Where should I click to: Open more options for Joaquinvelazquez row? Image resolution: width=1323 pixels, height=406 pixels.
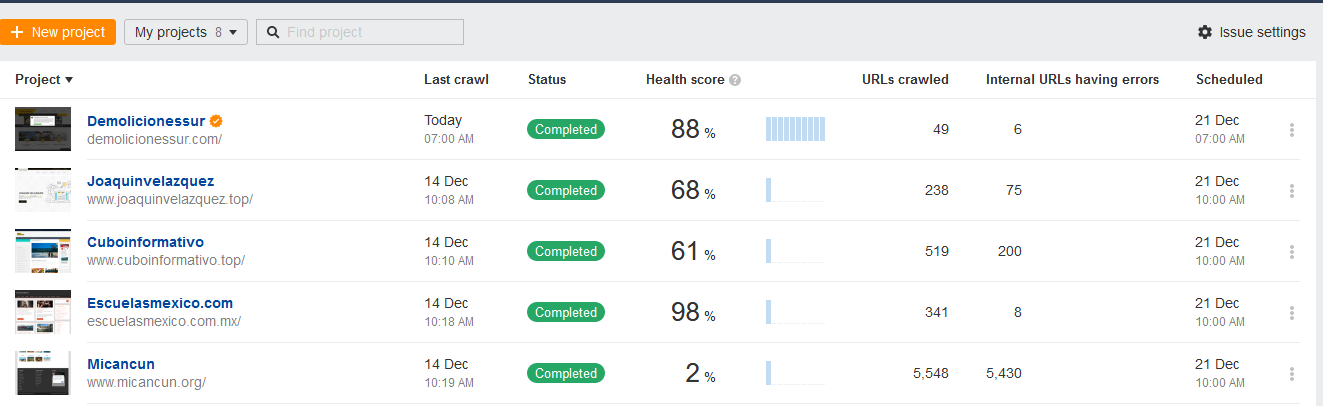(x=1292, y=191)
